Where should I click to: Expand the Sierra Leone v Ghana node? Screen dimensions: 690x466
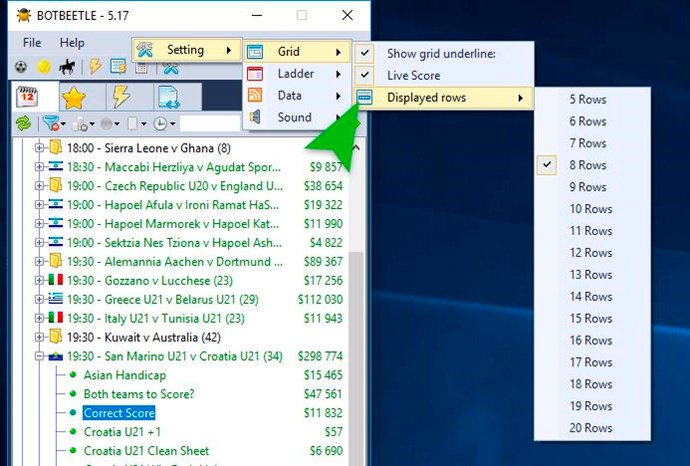click(x=39, y=148)
